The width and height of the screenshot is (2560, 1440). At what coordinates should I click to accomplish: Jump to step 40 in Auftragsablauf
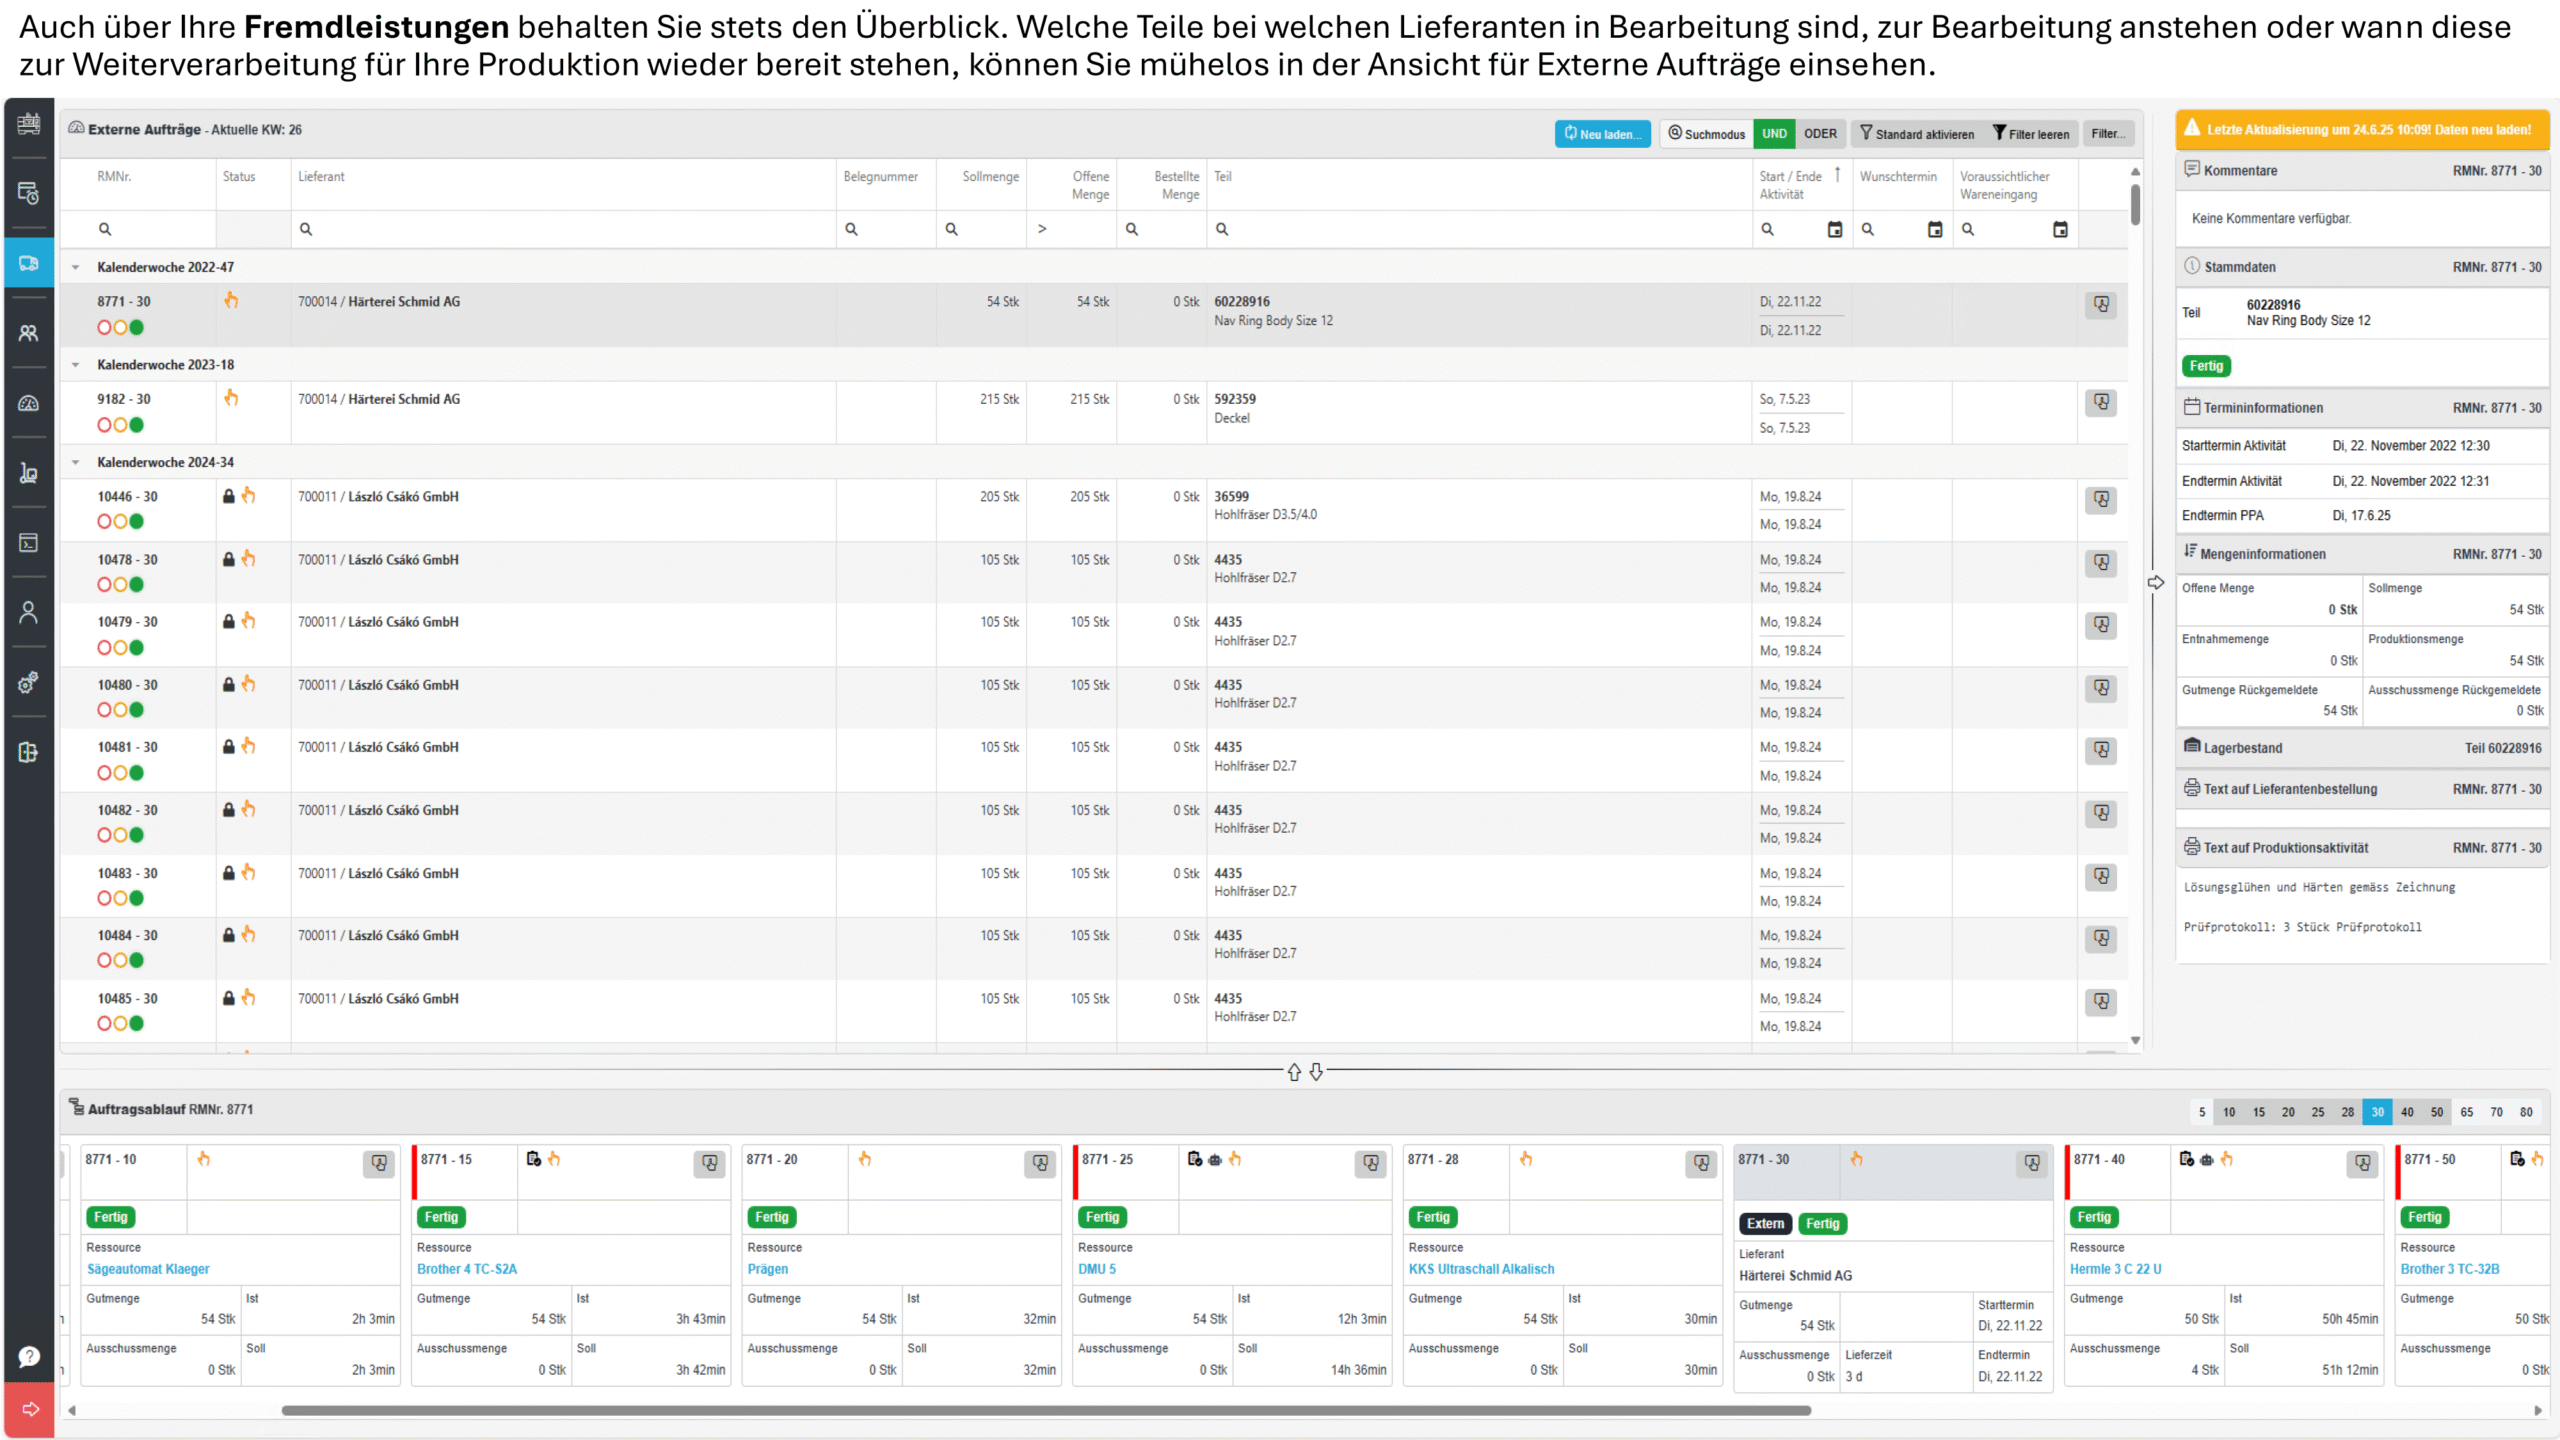pyautogui.click(x=2407, y=1112)
